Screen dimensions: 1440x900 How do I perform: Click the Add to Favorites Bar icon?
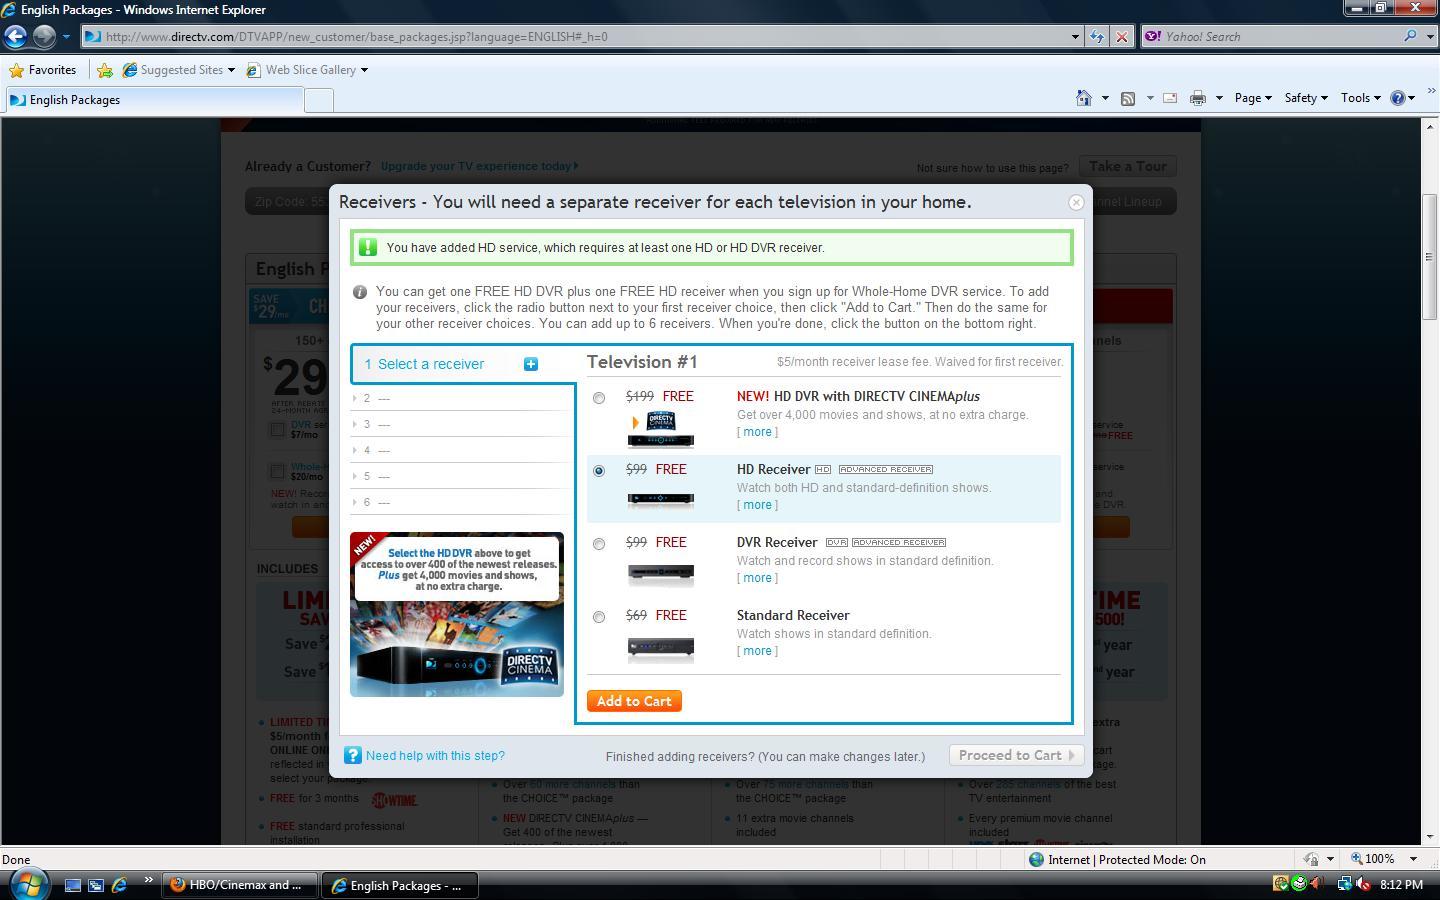tap(105, 70)
